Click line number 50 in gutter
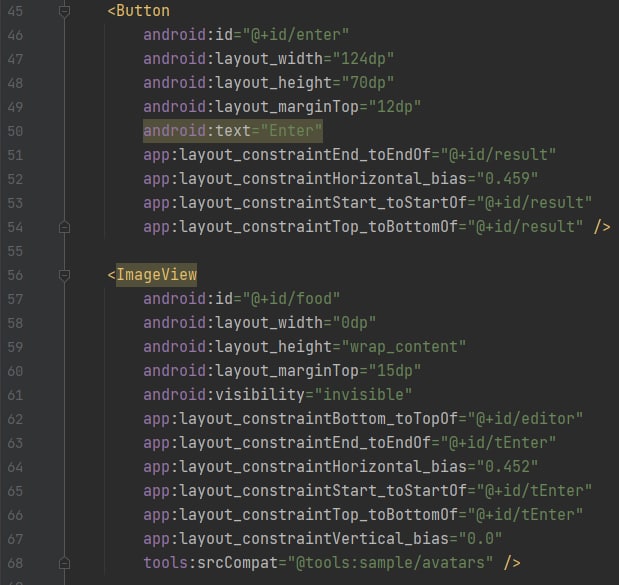 click(x=15, y=131)
